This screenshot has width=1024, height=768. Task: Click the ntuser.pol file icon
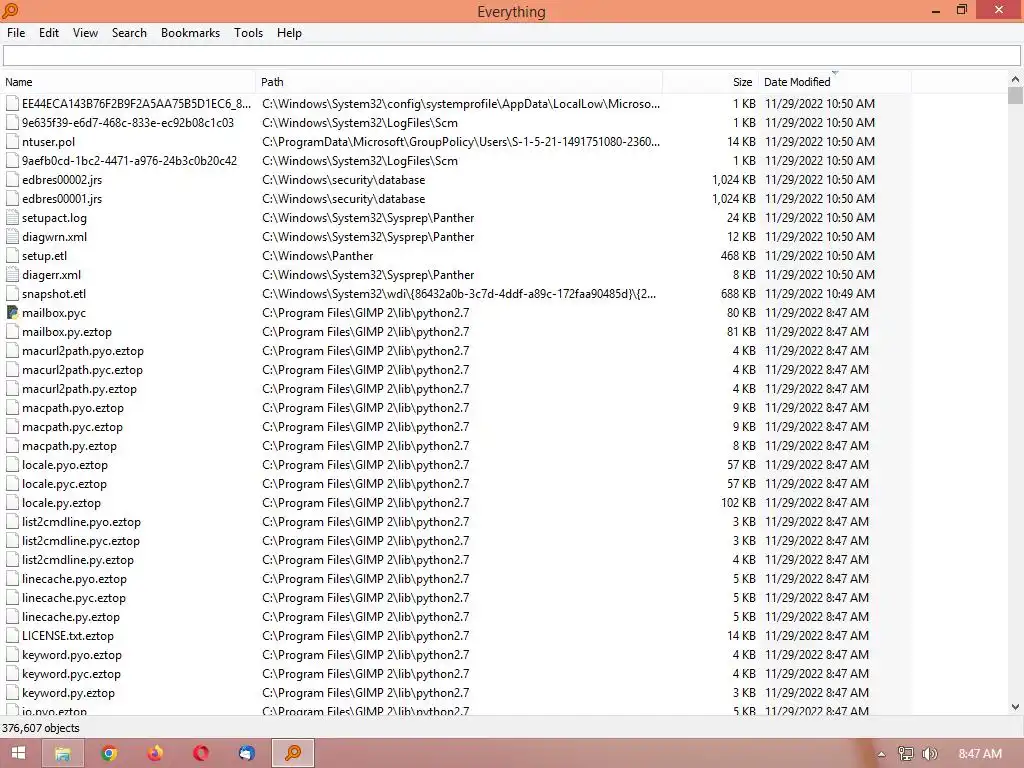[x=12, y=142]
